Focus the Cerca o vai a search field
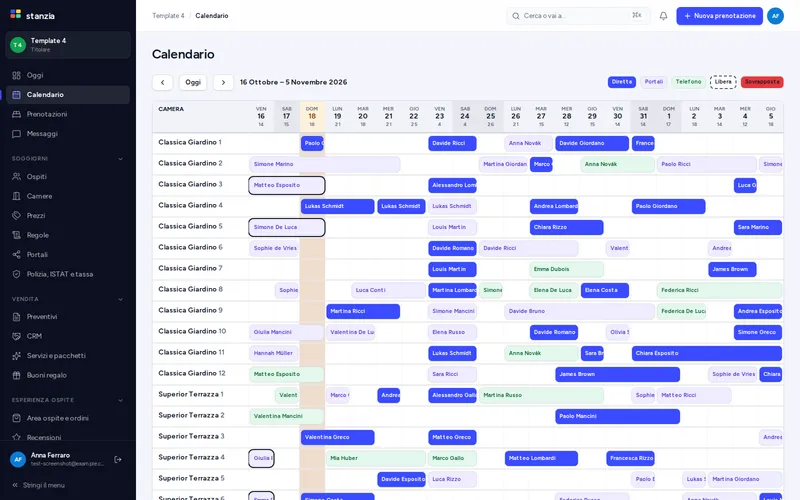 578,16
